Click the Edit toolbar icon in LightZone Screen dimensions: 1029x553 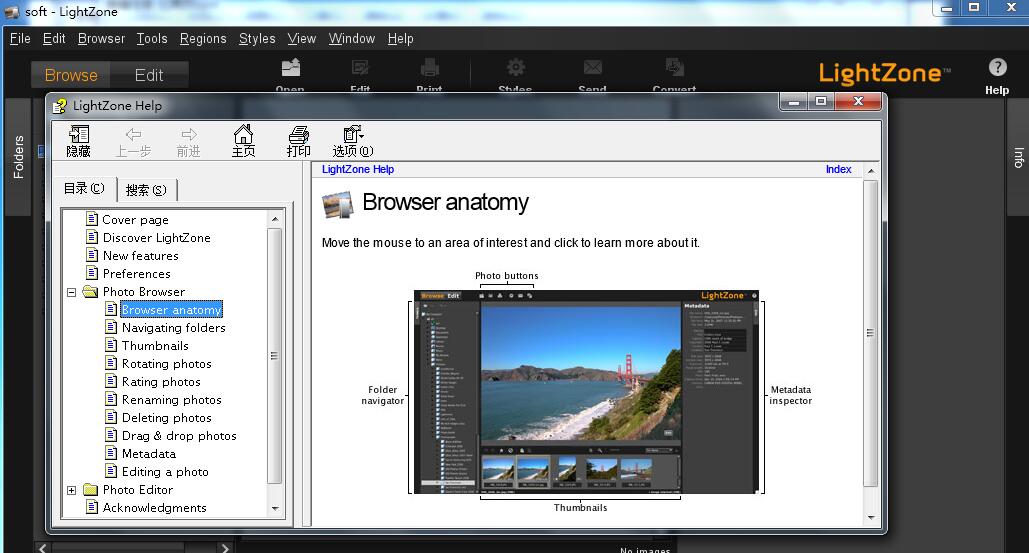360,68
